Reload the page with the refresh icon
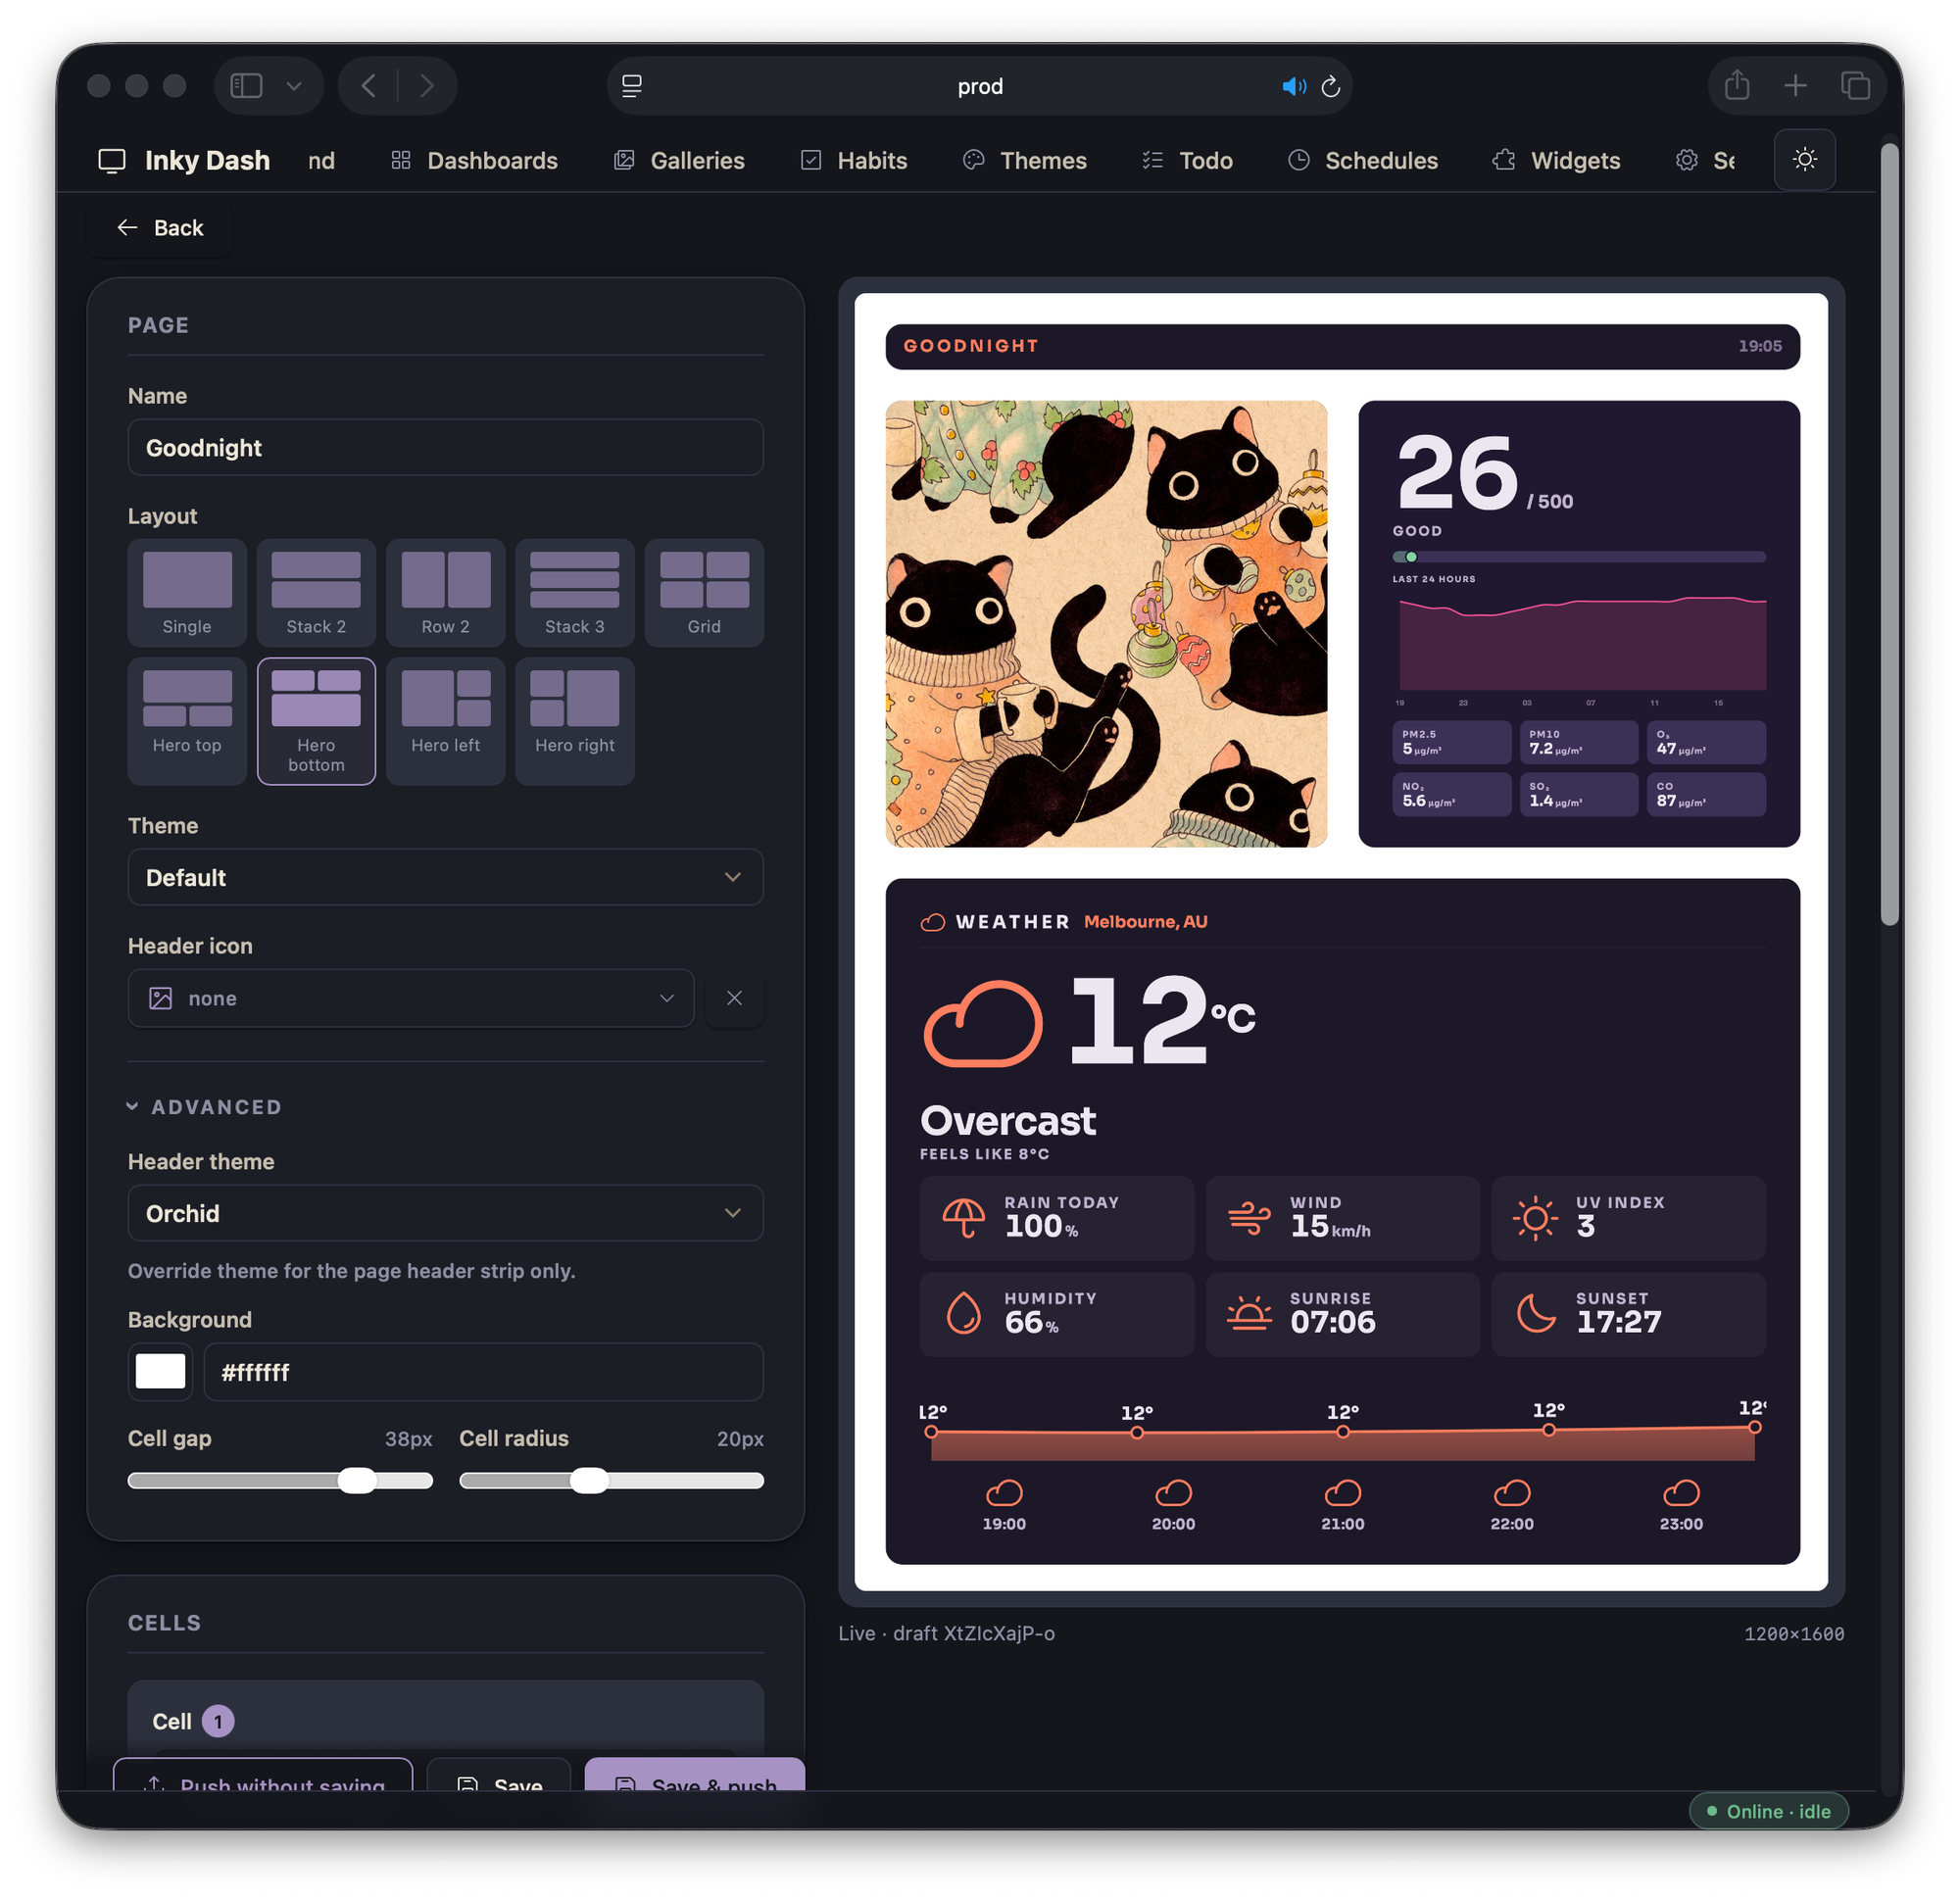 click(x=1331, y=86)
